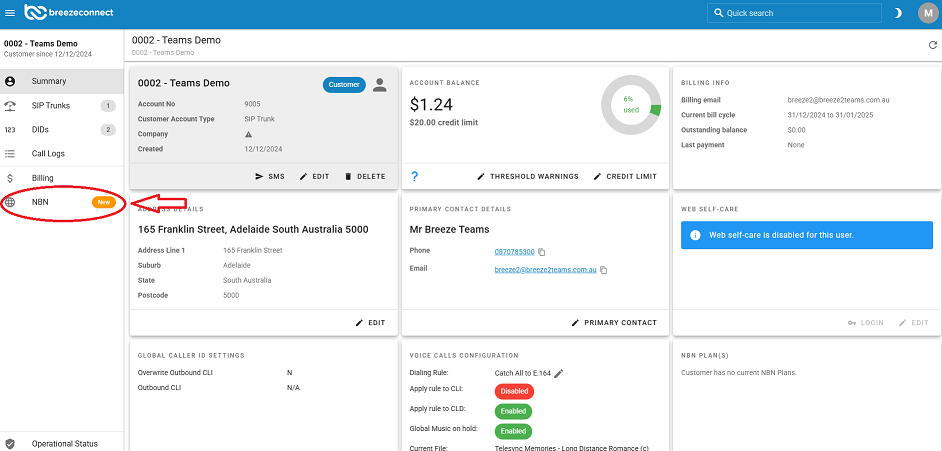
Task: Open NBN in the sidebar
Action: pos(62,202)
